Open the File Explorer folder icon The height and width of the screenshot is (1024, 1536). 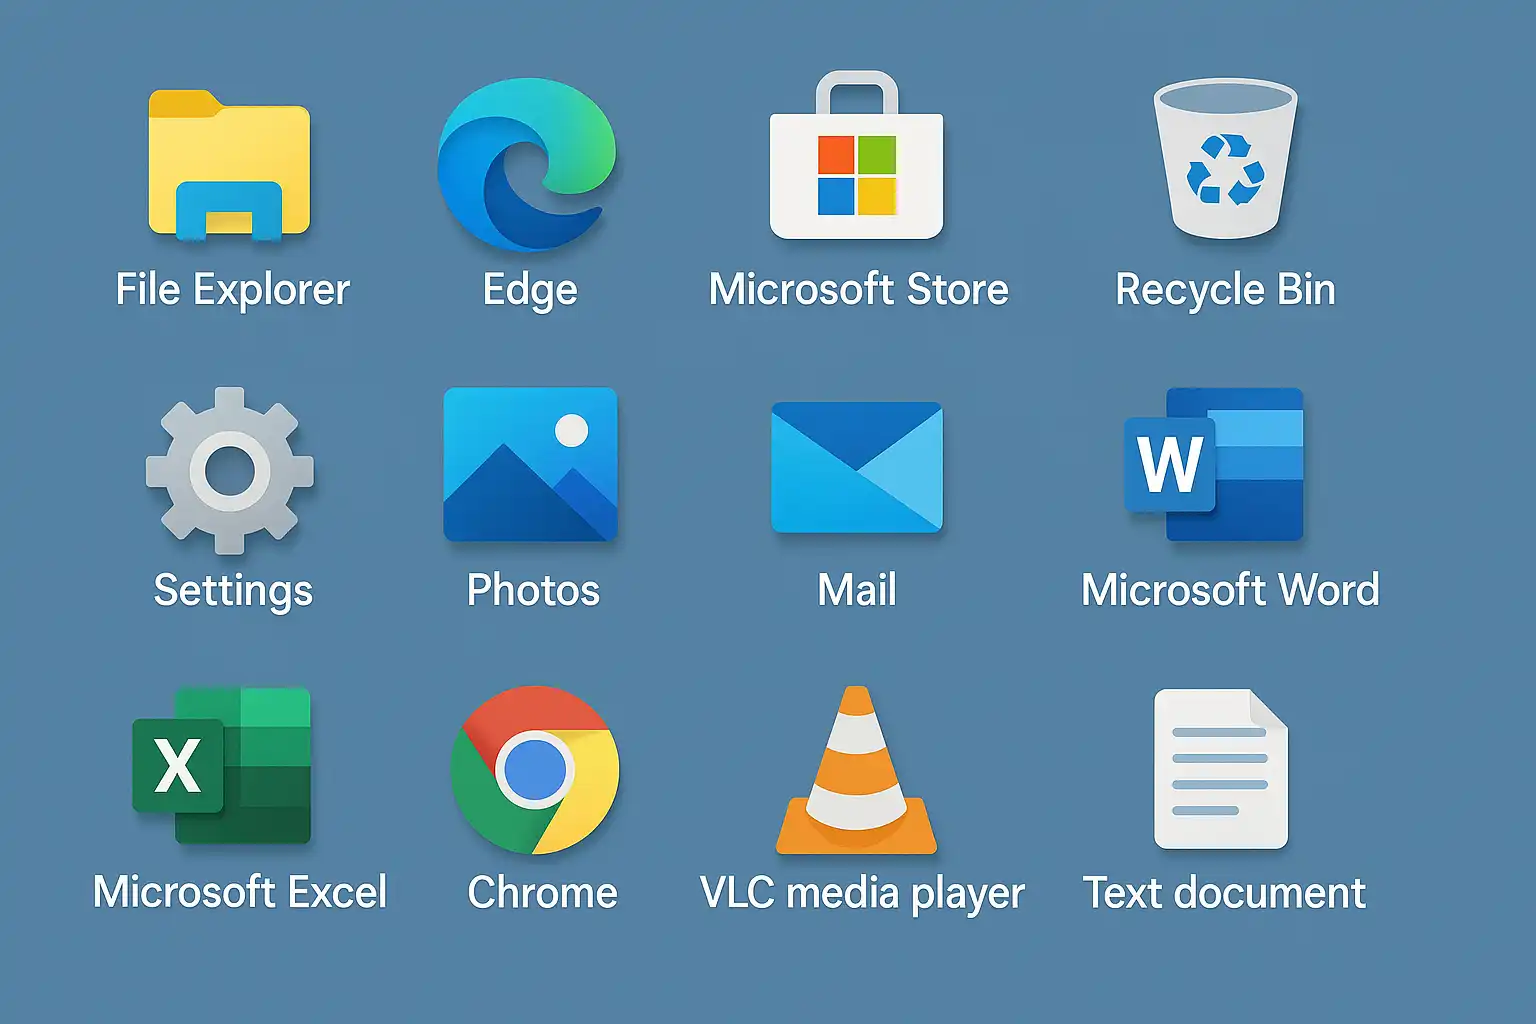(x=229, y=165)
